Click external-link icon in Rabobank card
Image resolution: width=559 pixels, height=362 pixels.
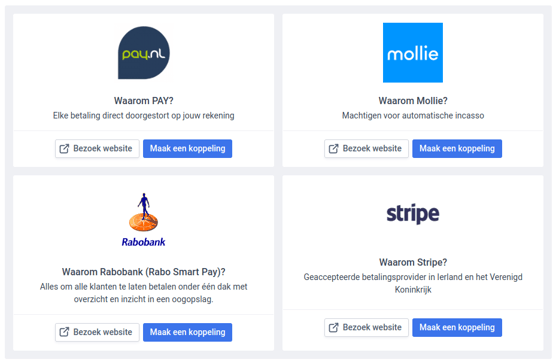point(64,332)
